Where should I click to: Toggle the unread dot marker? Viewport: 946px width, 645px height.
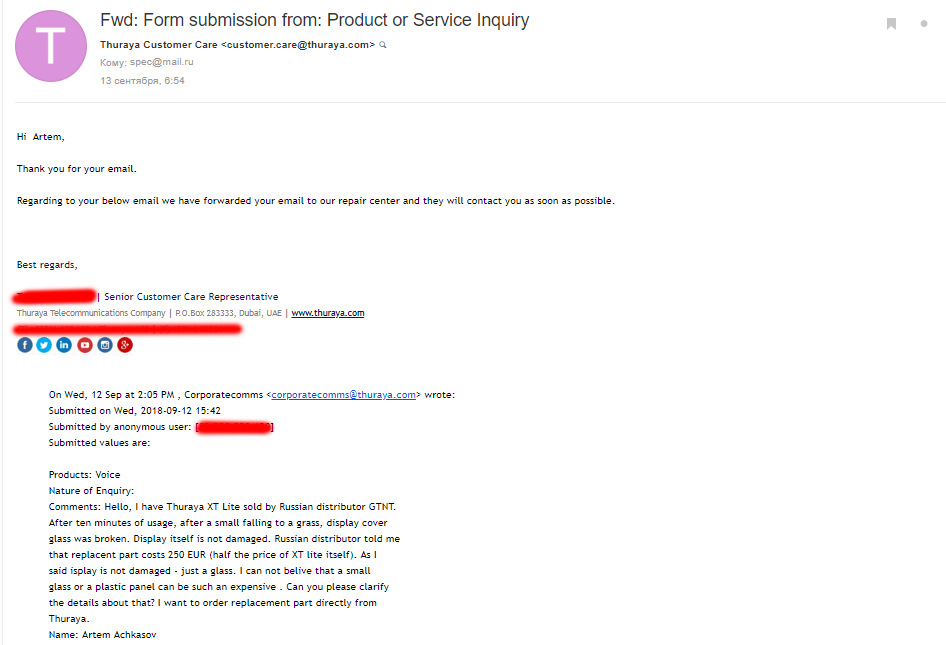924,24
